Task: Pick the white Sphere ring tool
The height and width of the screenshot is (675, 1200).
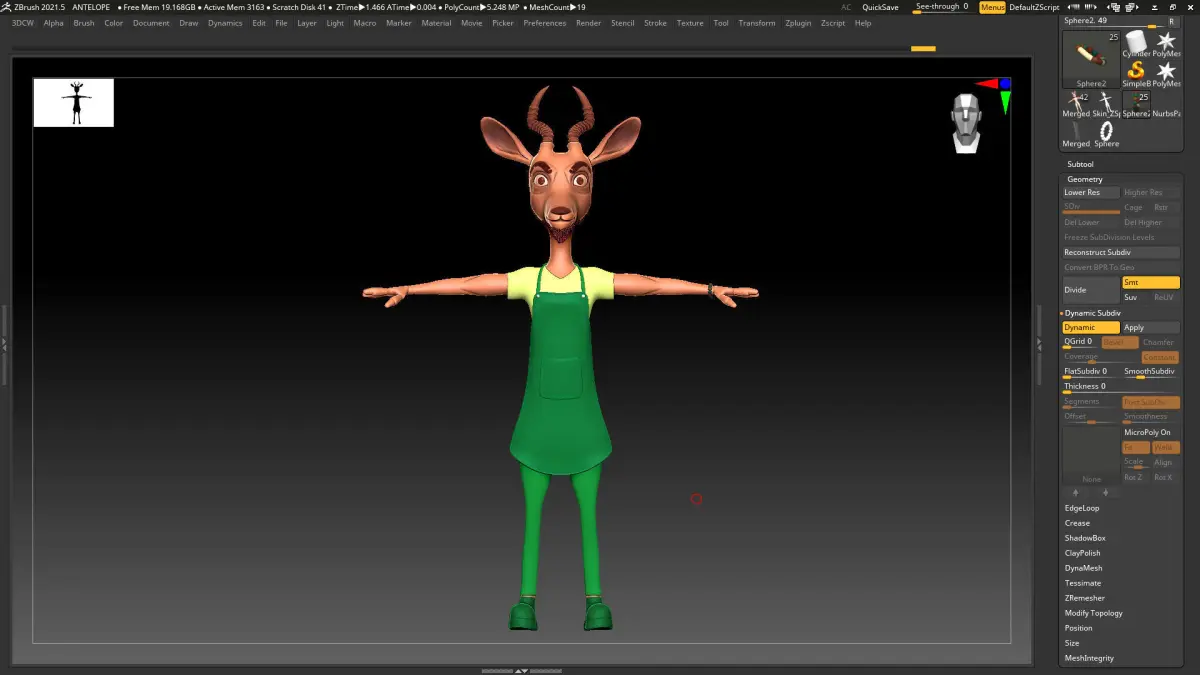Action: (x=1106, y=131)
